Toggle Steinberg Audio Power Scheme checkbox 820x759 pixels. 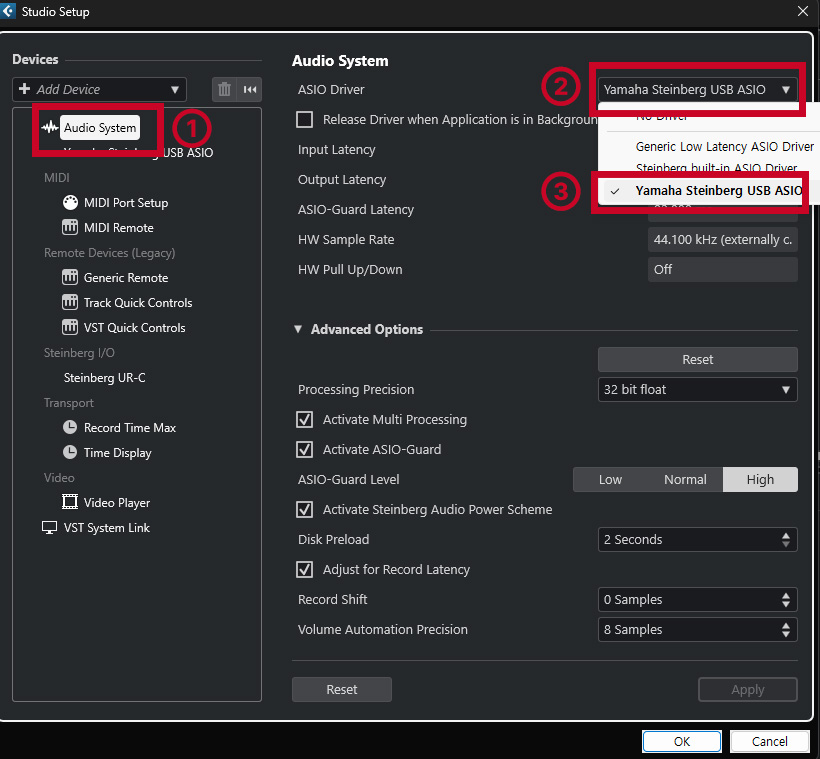pyautogui.click(x=305, y=509)
